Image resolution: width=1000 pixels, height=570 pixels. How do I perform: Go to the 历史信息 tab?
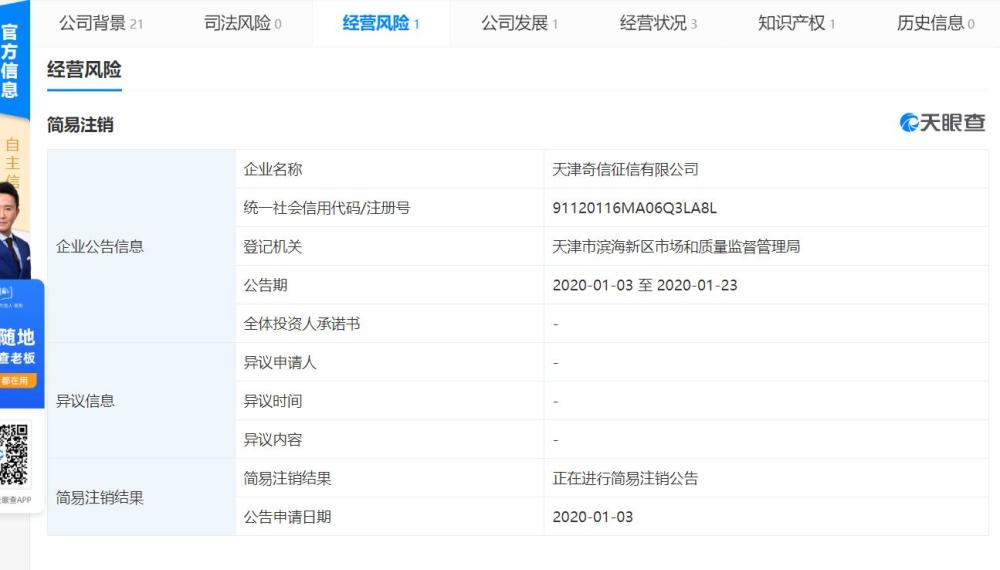point(936,24)
